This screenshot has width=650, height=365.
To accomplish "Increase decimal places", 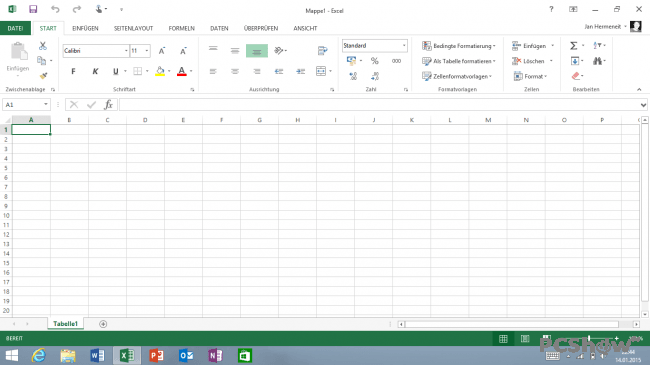I will [353, 76].
